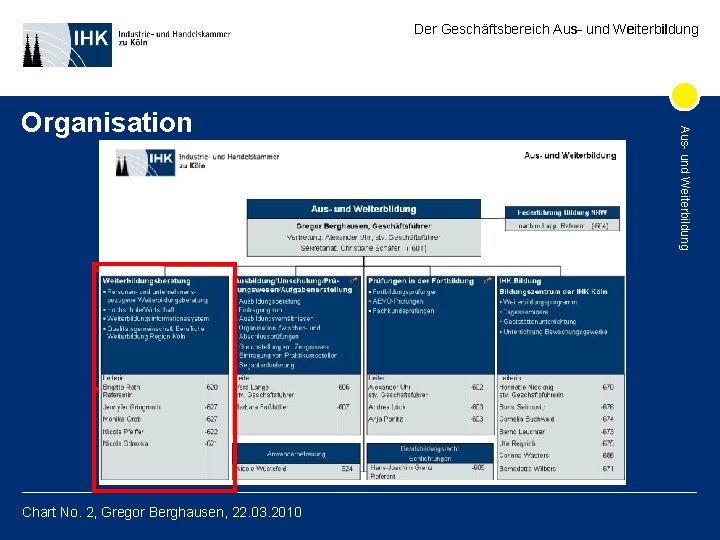
Task: Click the 'Sekretariat: Christiane Schäfer' line
Action: tap(364, 248)
